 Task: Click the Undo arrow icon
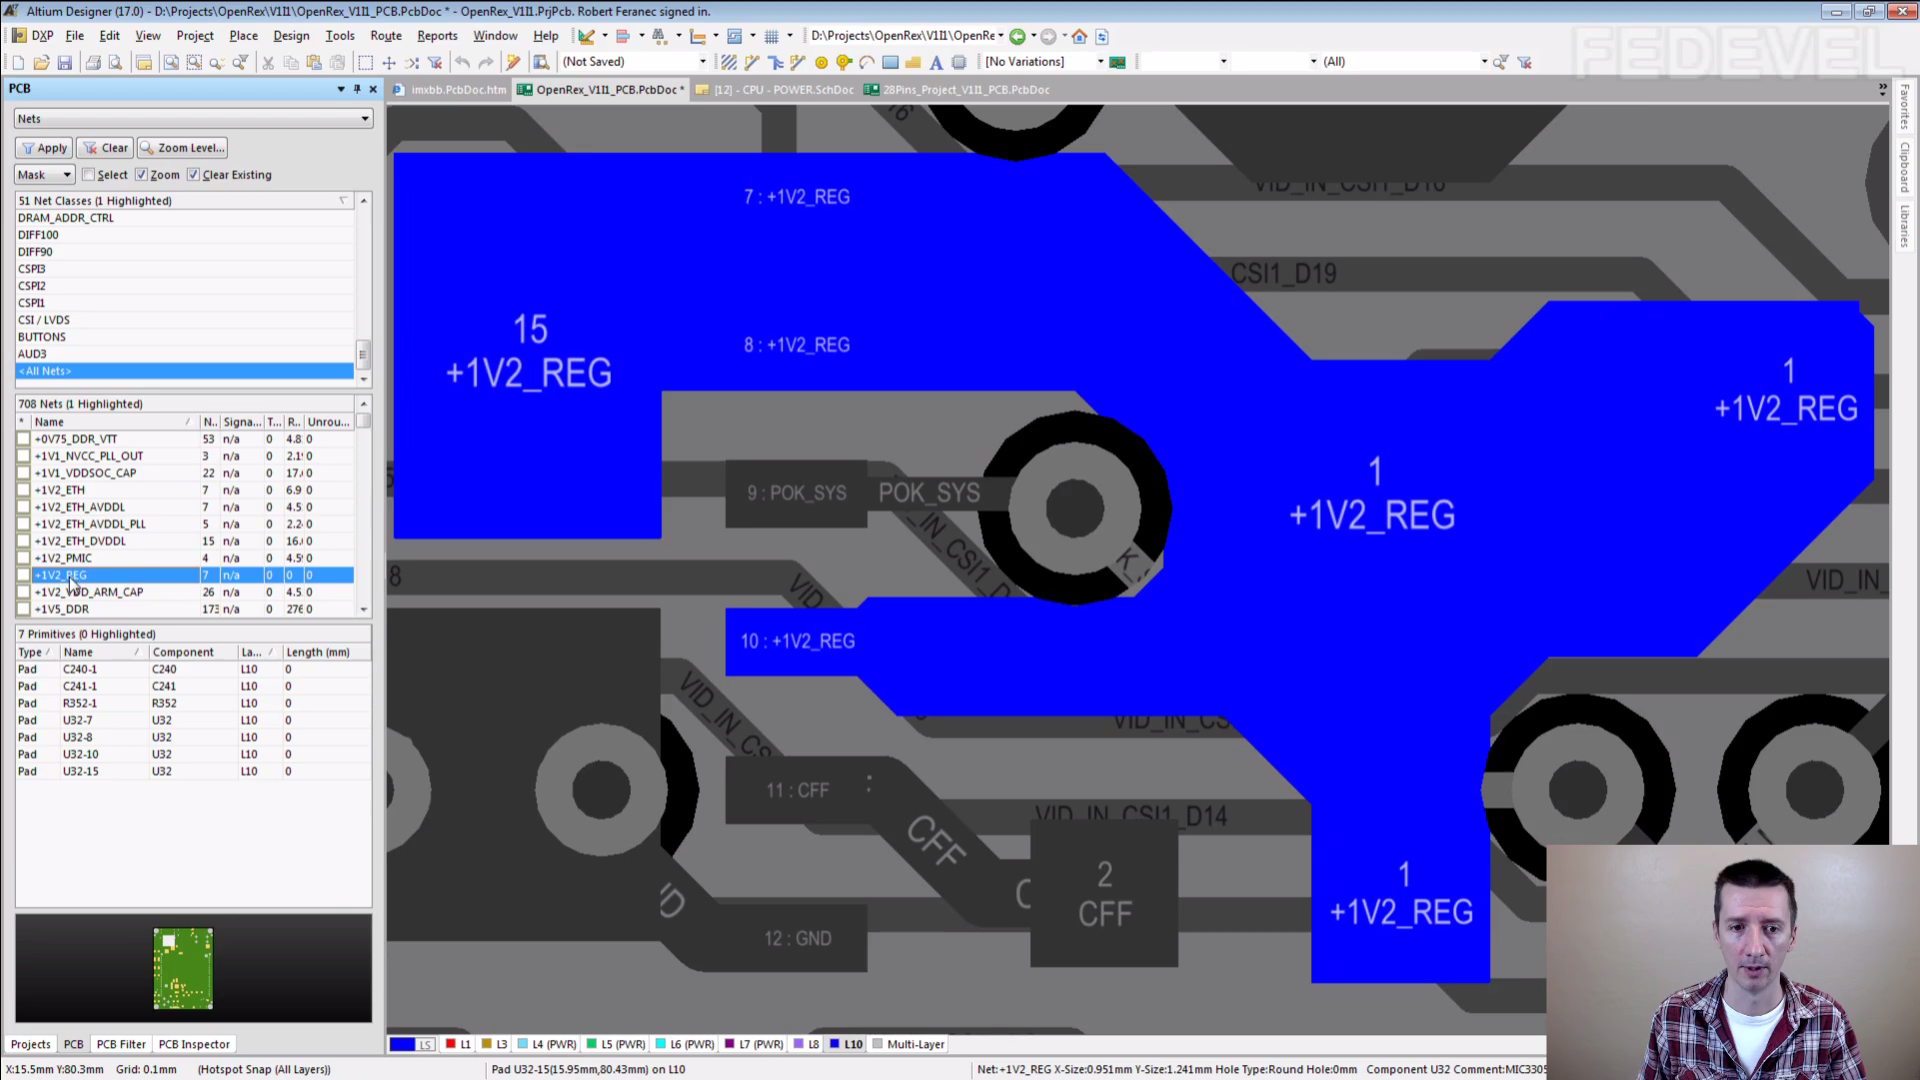(462, 62)
